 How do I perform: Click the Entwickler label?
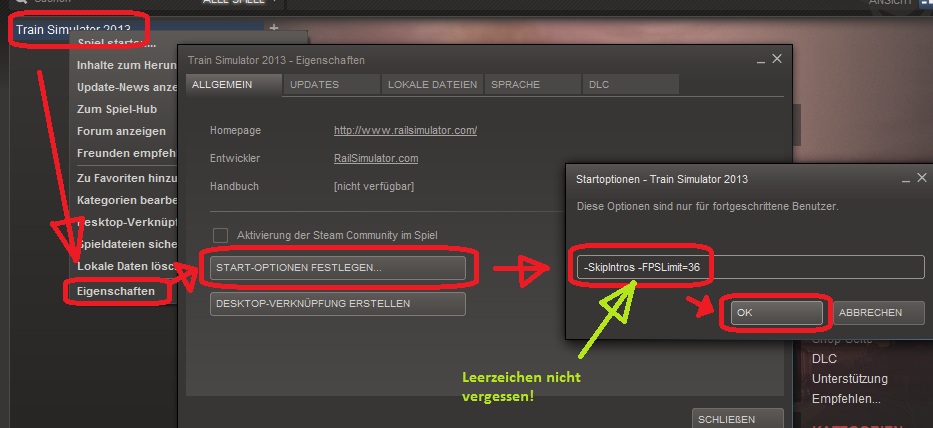coord(234,158)
